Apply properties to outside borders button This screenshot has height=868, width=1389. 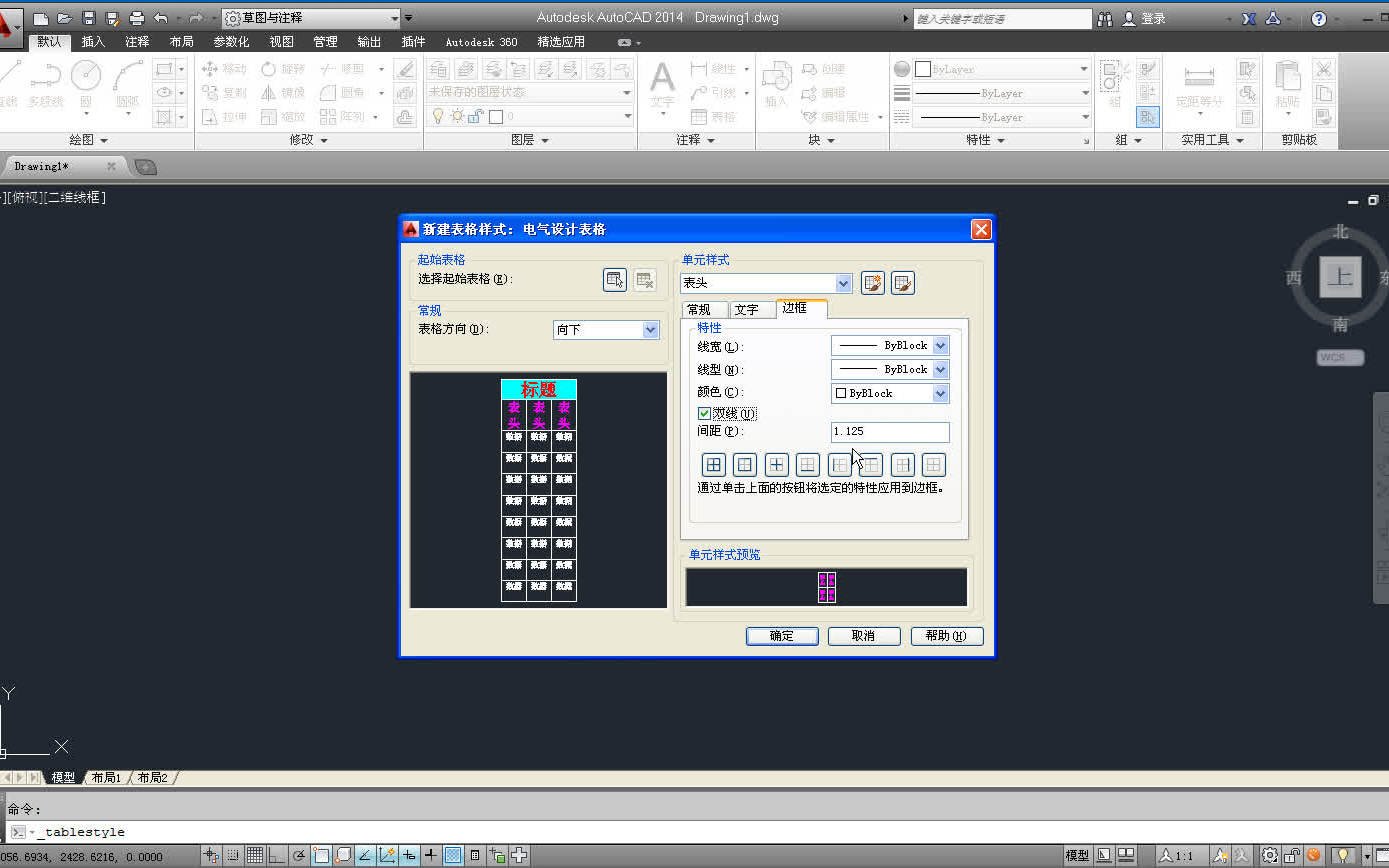click(x=745, y=464)
